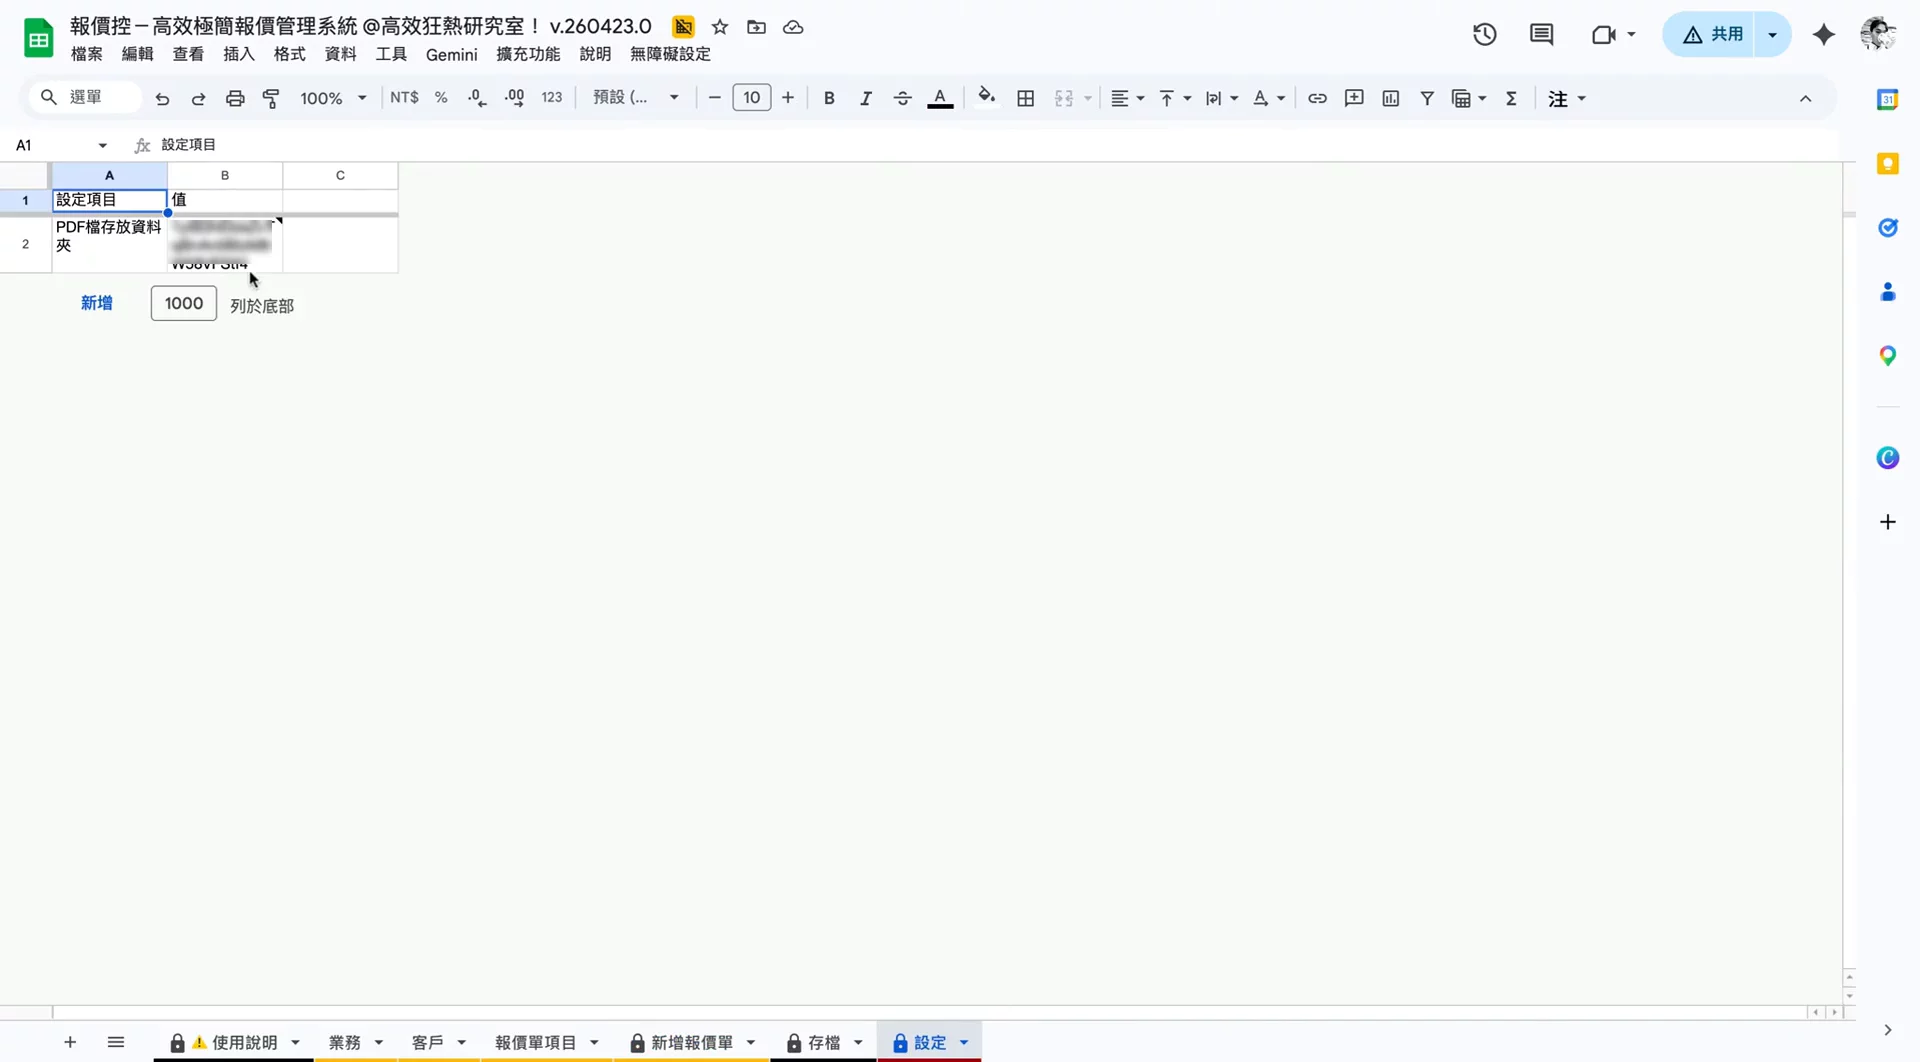Move document with the folder icon

click(757, 27)
